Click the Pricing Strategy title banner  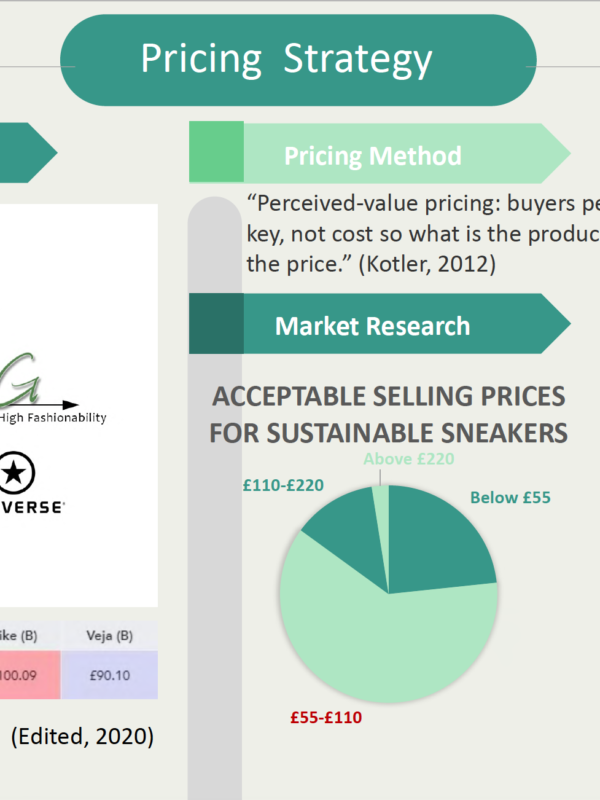298,60
